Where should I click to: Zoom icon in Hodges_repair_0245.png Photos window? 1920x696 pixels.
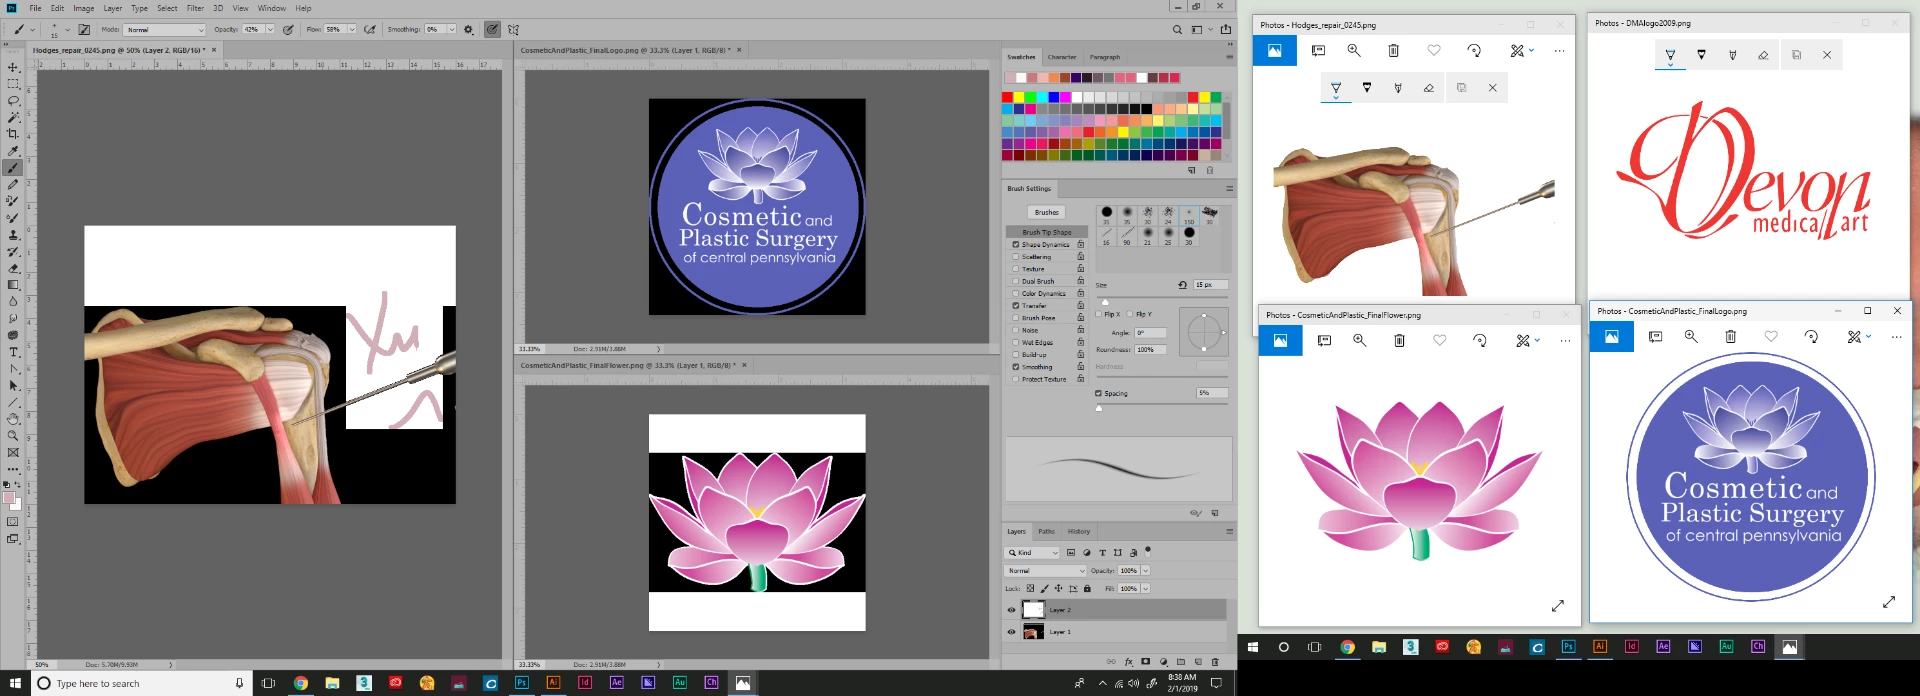pos(1354,50)
